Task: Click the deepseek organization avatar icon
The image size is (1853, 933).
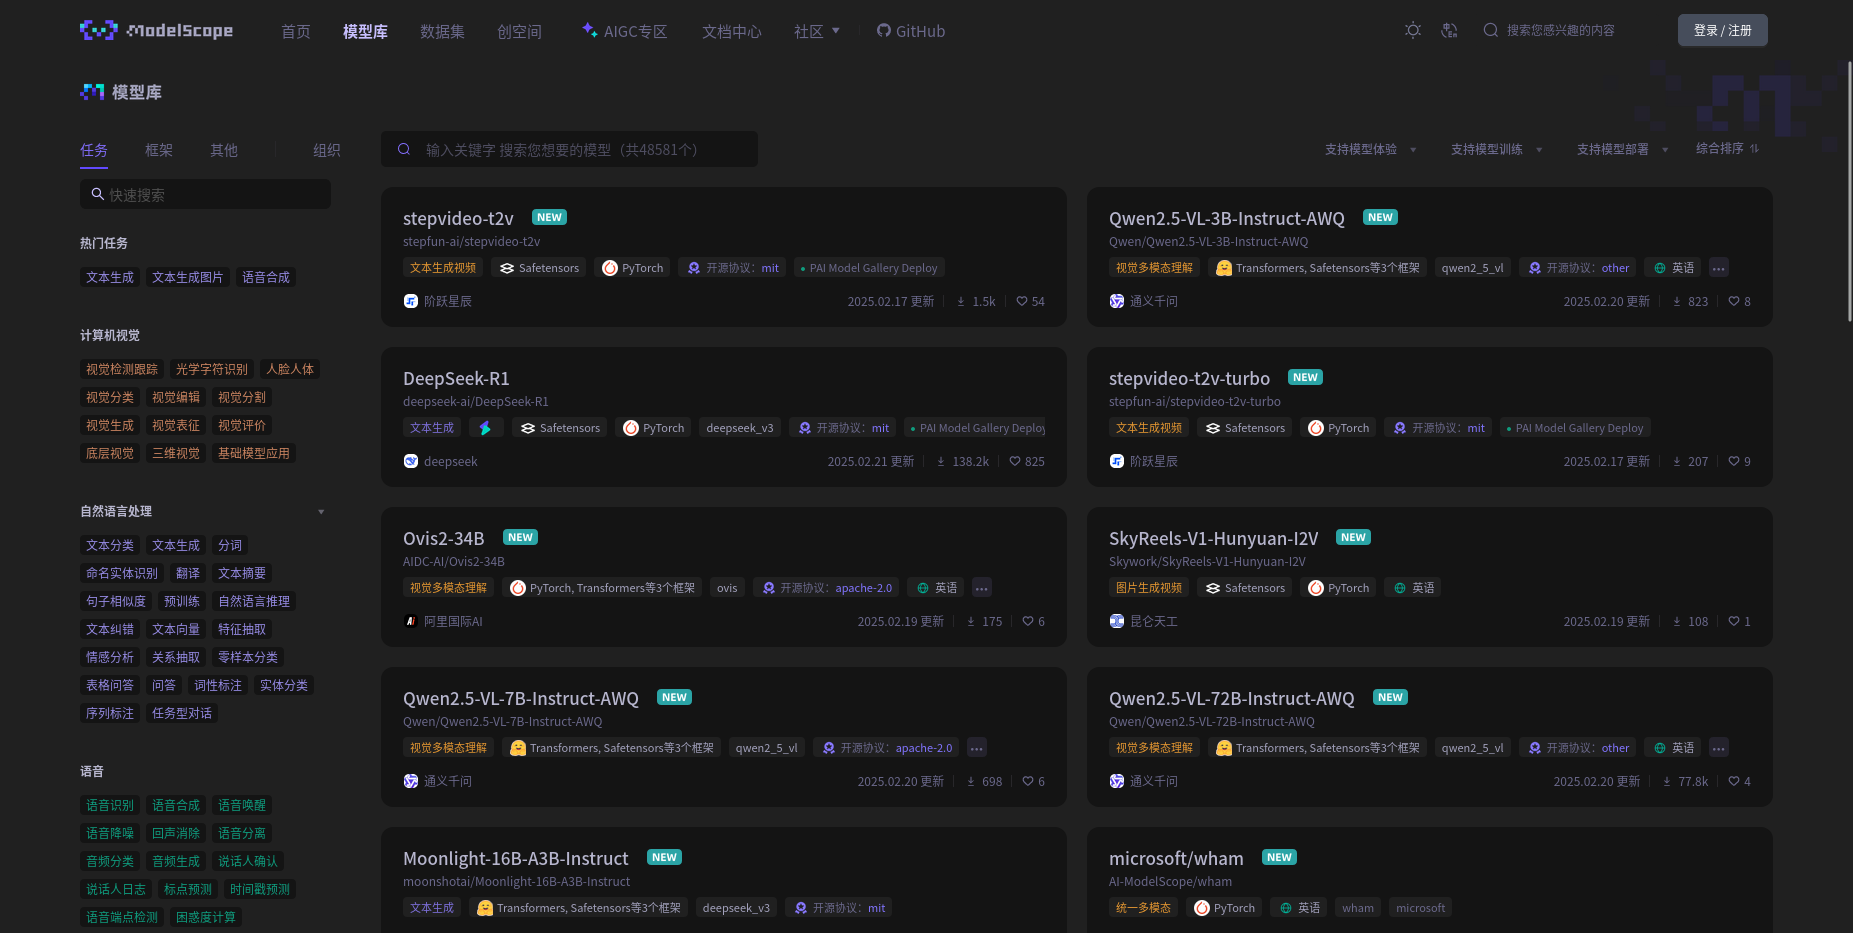Action: click(x=411, y=461)
